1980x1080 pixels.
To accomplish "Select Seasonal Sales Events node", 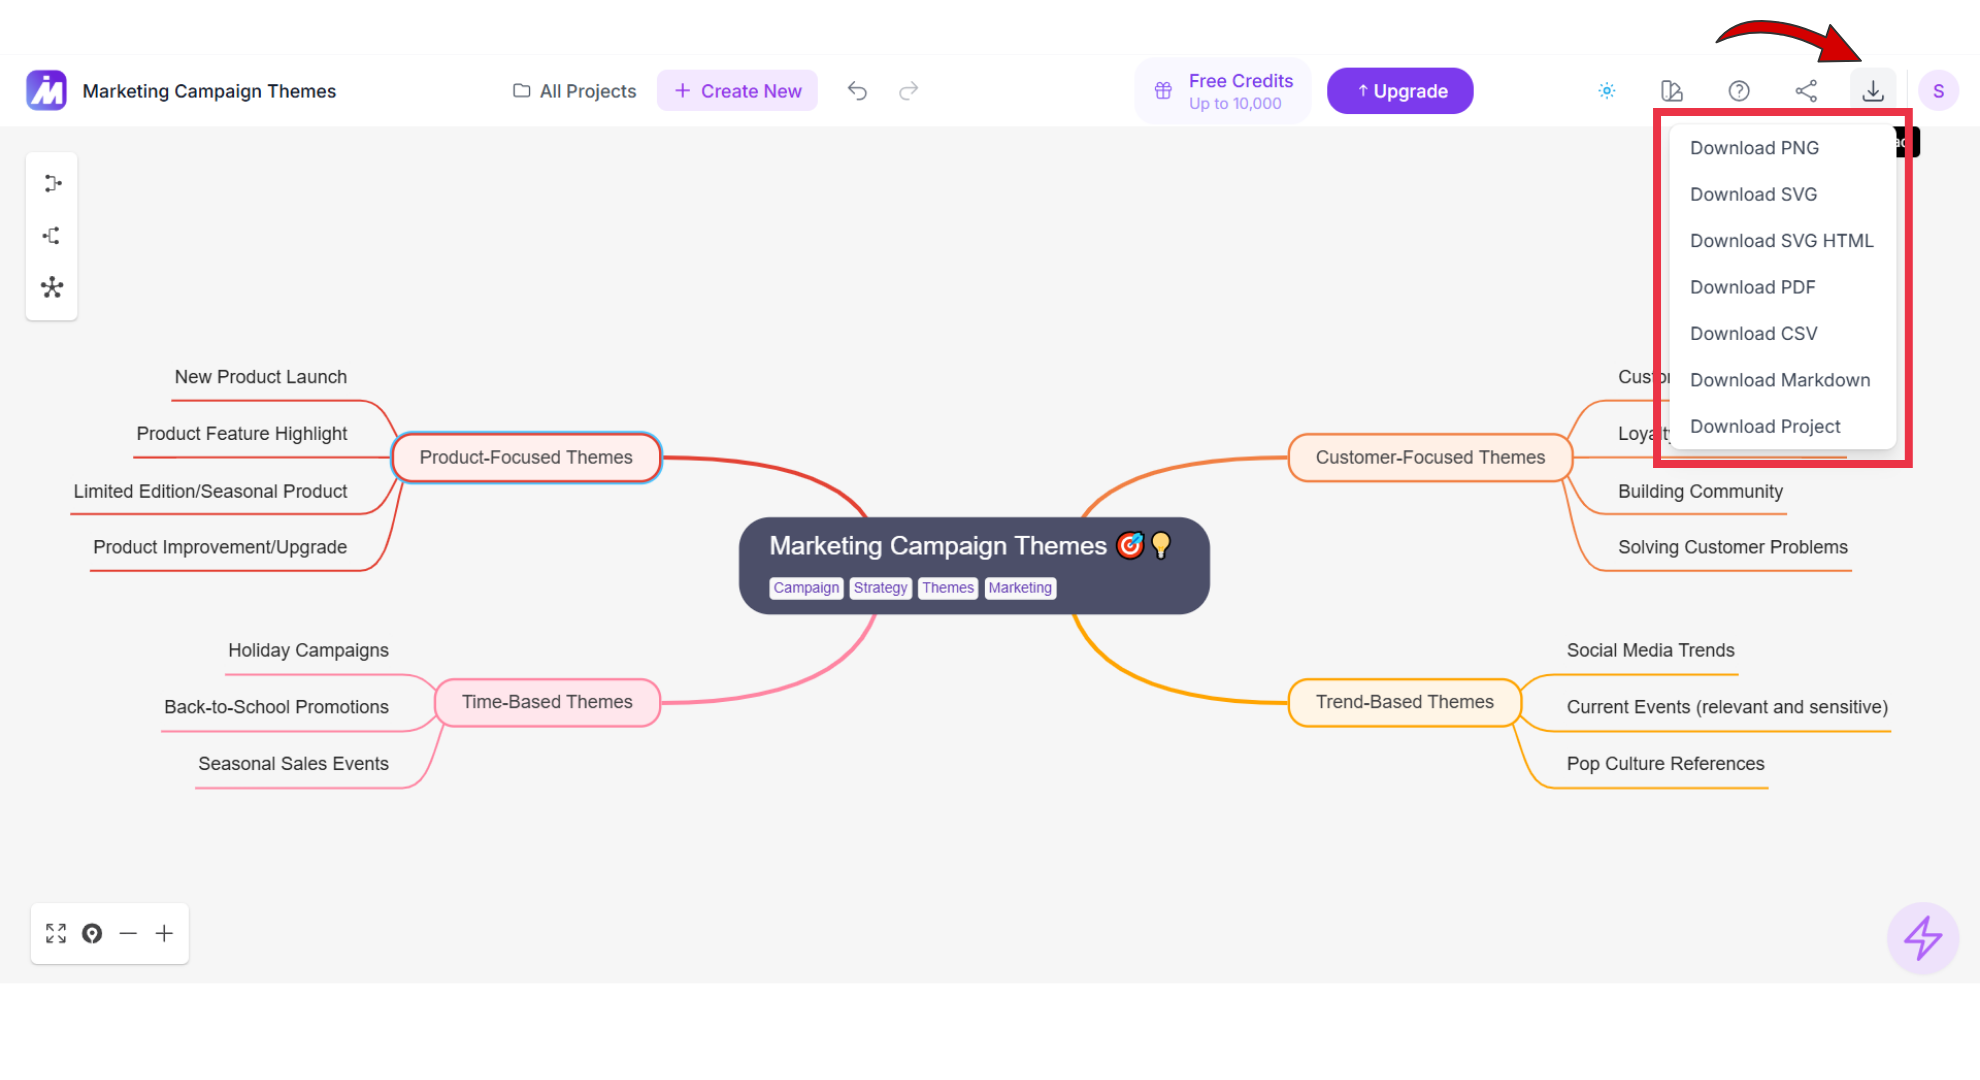I will click(293, 764).
